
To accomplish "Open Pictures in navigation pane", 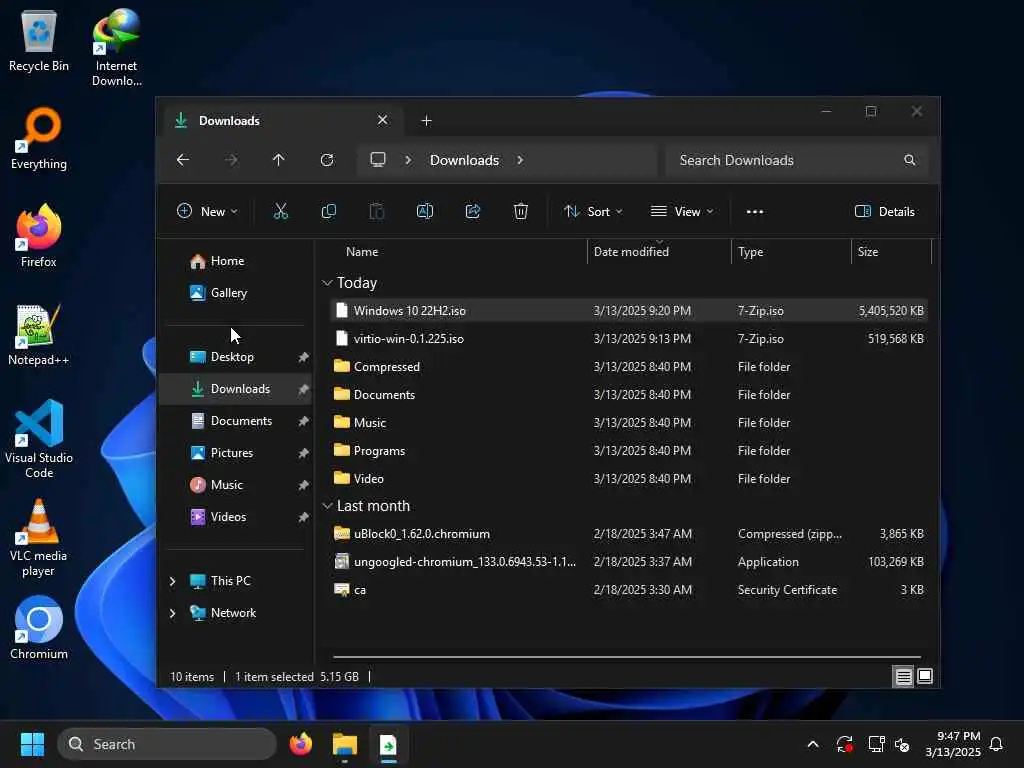I will 231,453.
